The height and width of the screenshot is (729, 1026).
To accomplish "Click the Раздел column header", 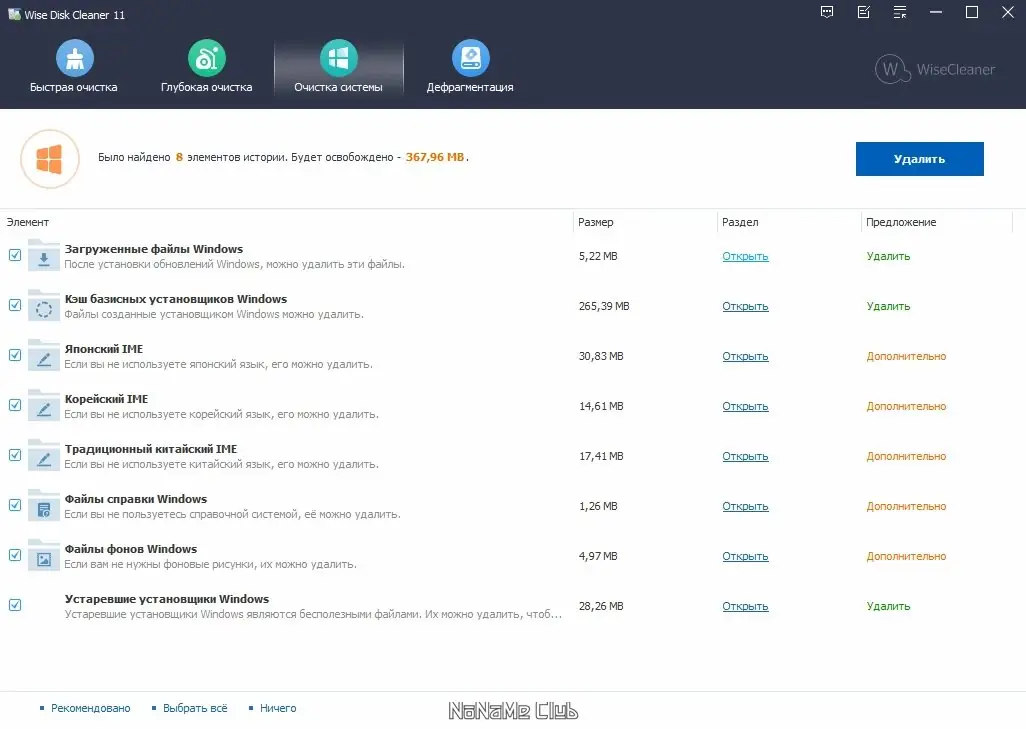I will coord(789,222).
